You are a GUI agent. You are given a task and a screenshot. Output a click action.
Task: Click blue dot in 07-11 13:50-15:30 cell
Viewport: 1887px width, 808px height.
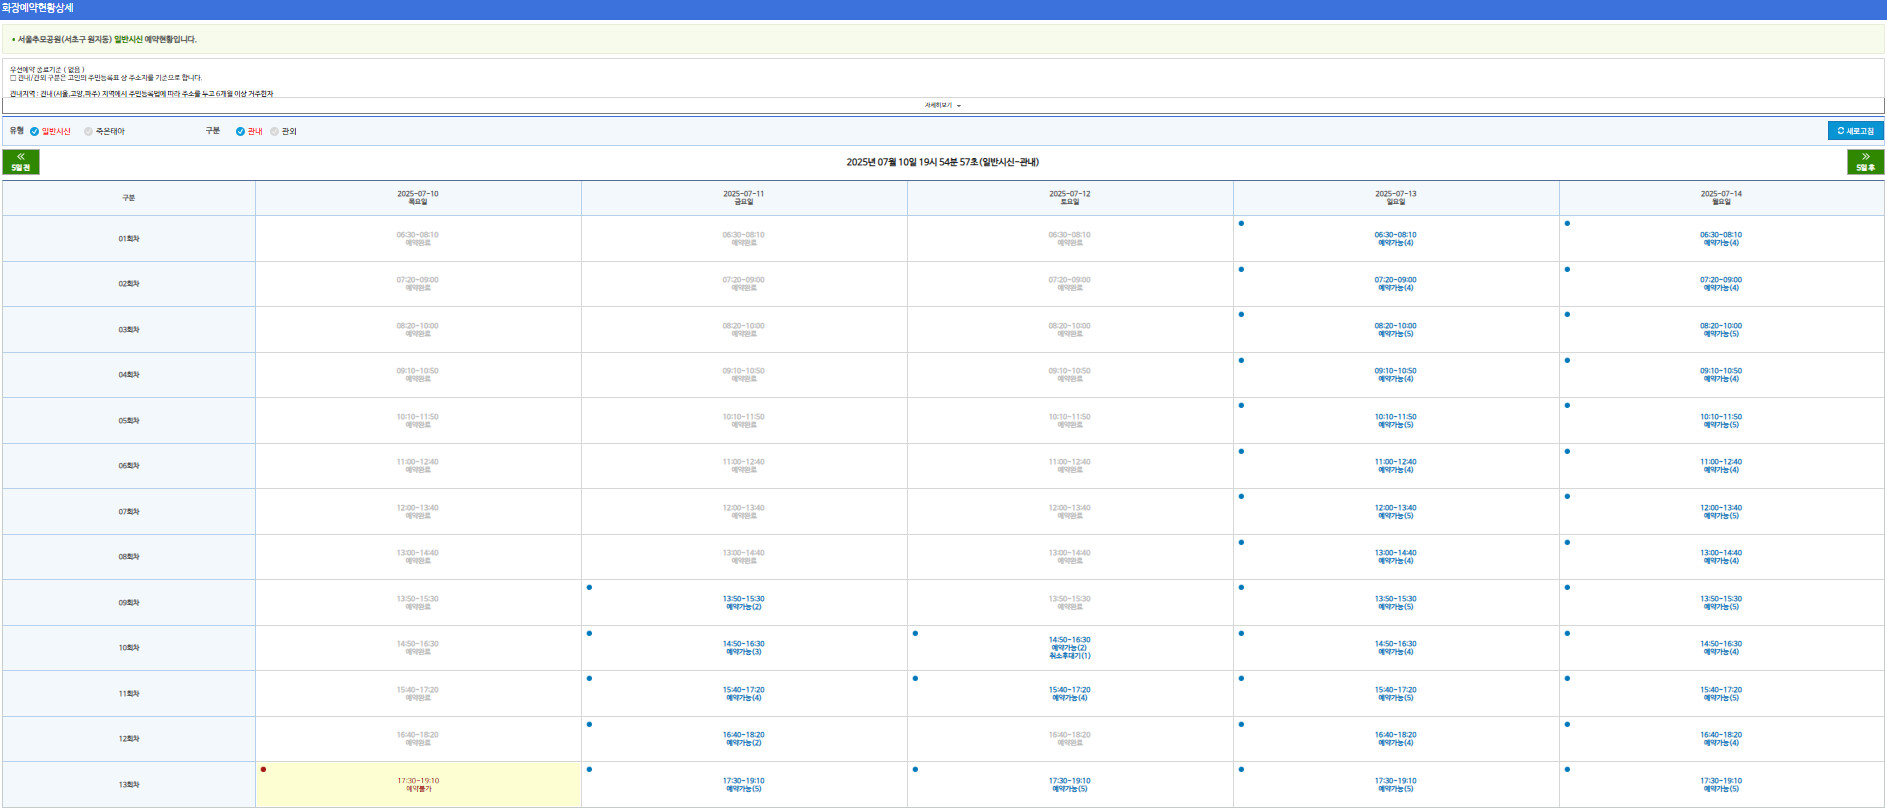pyautogui.click(x=589, y=587)
